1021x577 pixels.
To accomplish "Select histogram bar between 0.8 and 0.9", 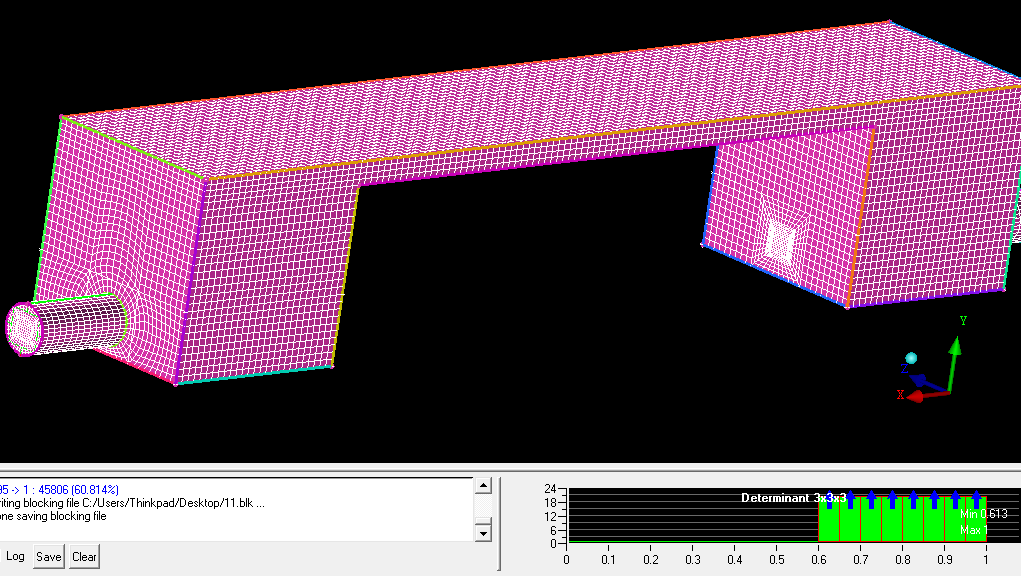I will (x=923, y=522).
